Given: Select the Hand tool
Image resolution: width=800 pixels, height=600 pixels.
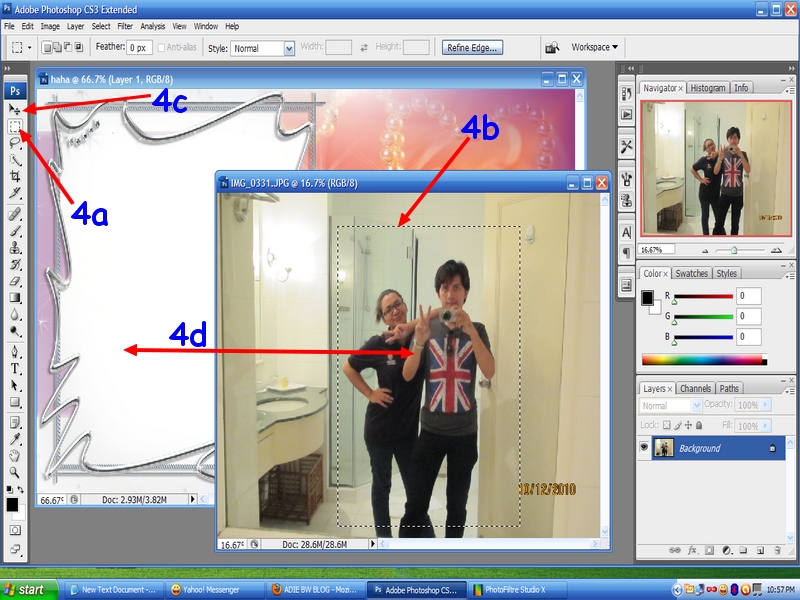Looking at the screenshot, I should (x=15, y=456).
